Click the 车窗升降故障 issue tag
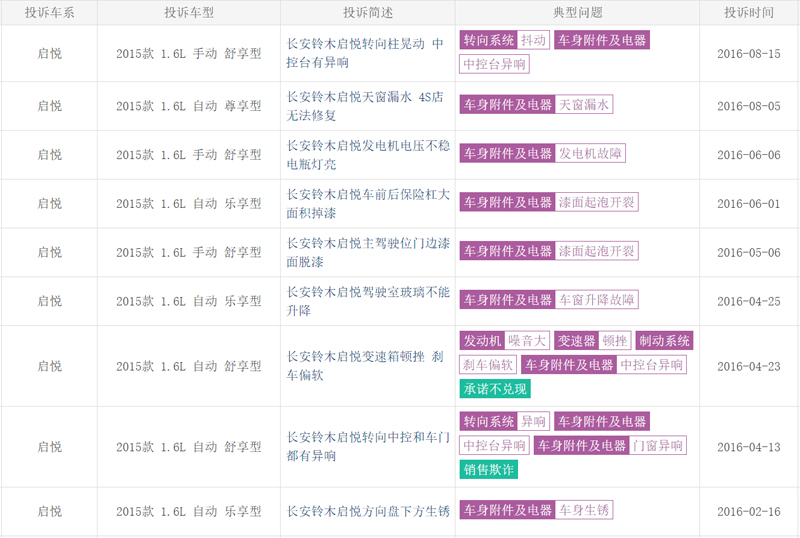 pos(596,300)
